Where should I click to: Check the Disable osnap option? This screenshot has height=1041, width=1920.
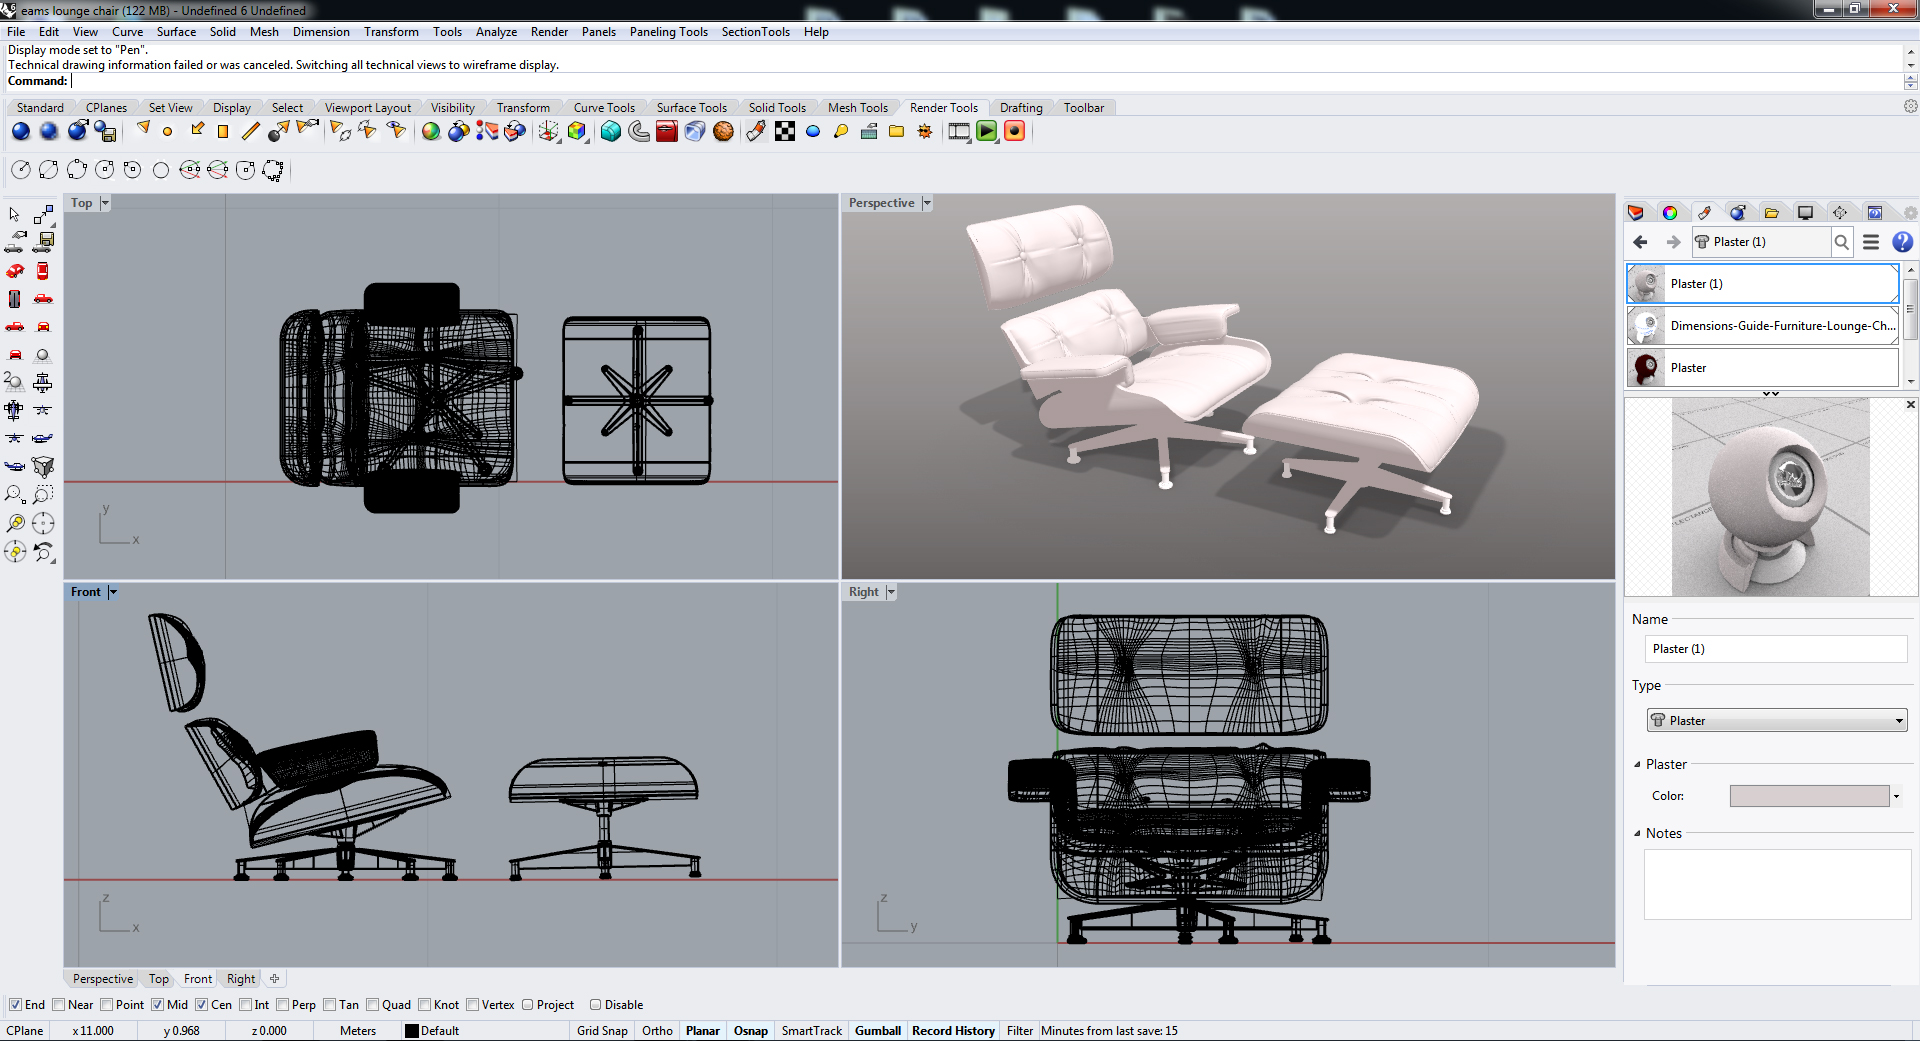point(595,1005)
